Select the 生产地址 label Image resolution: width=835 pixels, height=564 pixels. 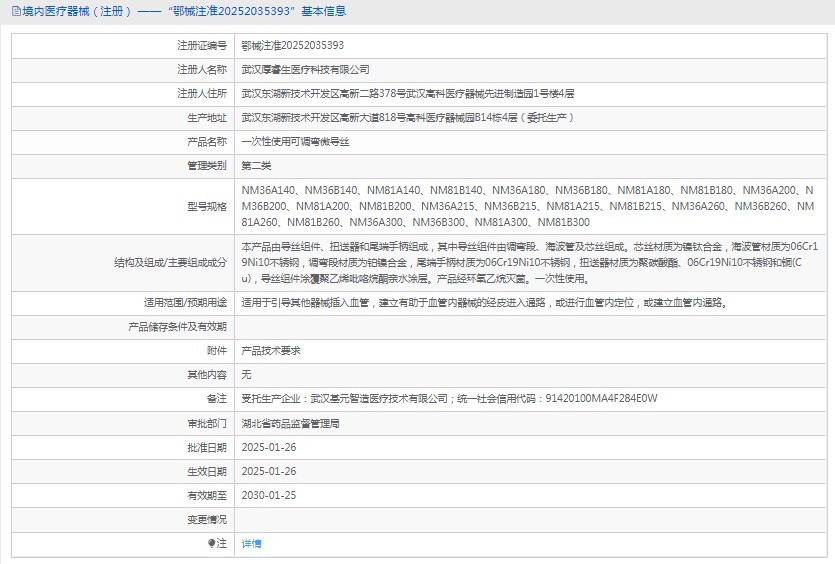pyautogui.click(x=207, y=118)
